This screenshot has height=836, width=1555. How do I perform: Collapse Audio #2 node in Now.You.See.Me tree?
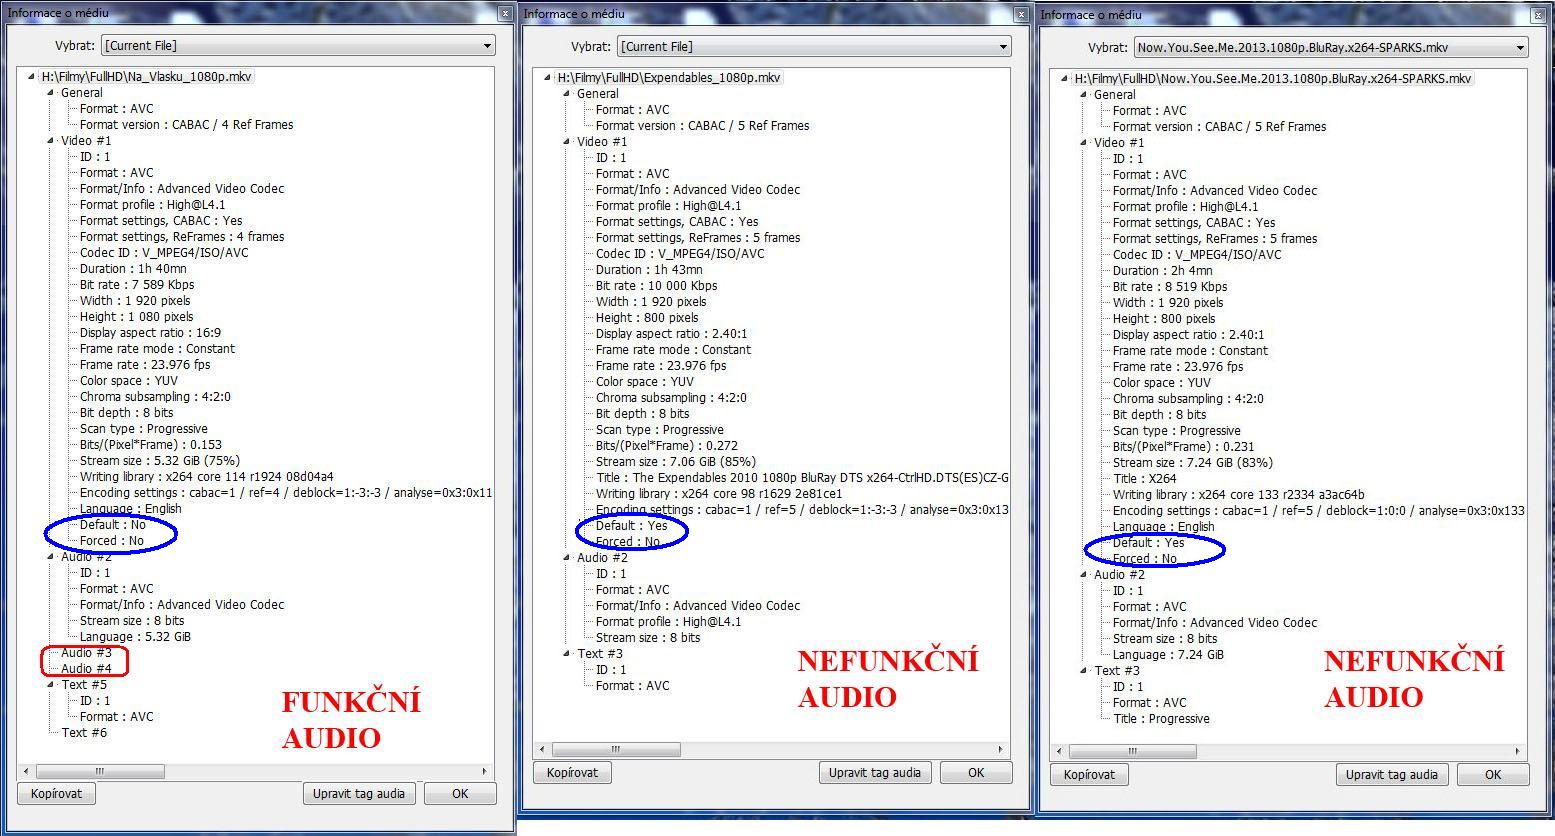[1084, 575]
